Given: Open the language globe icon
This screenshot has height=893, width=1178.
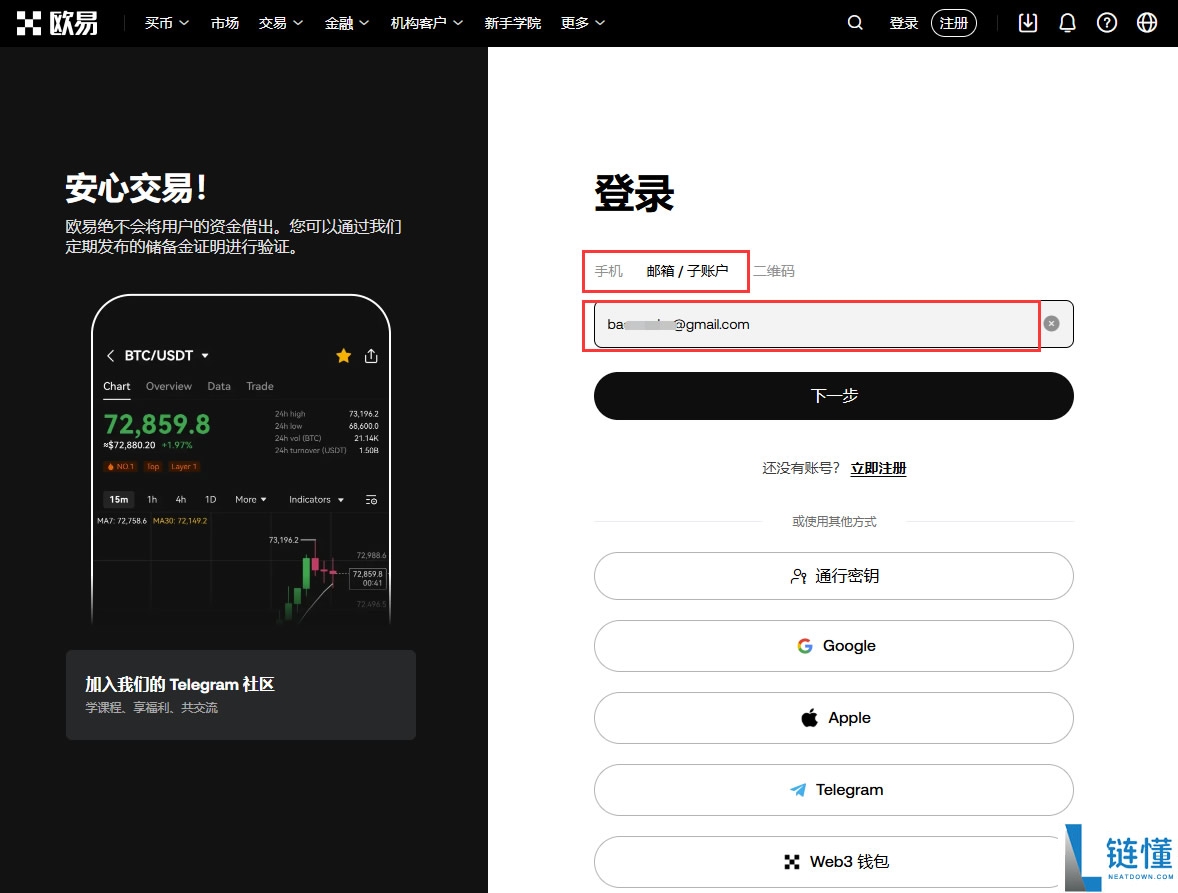Looking at the screenshot, I should [1146, 23].
